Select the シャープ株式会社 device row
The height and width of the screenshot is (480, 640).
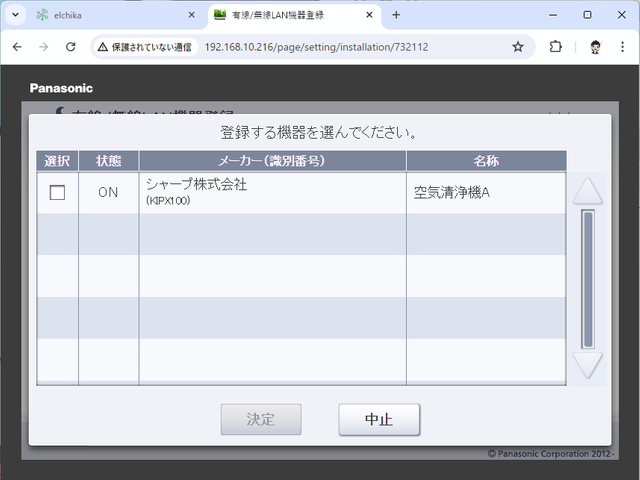click(x=270, y=192)
